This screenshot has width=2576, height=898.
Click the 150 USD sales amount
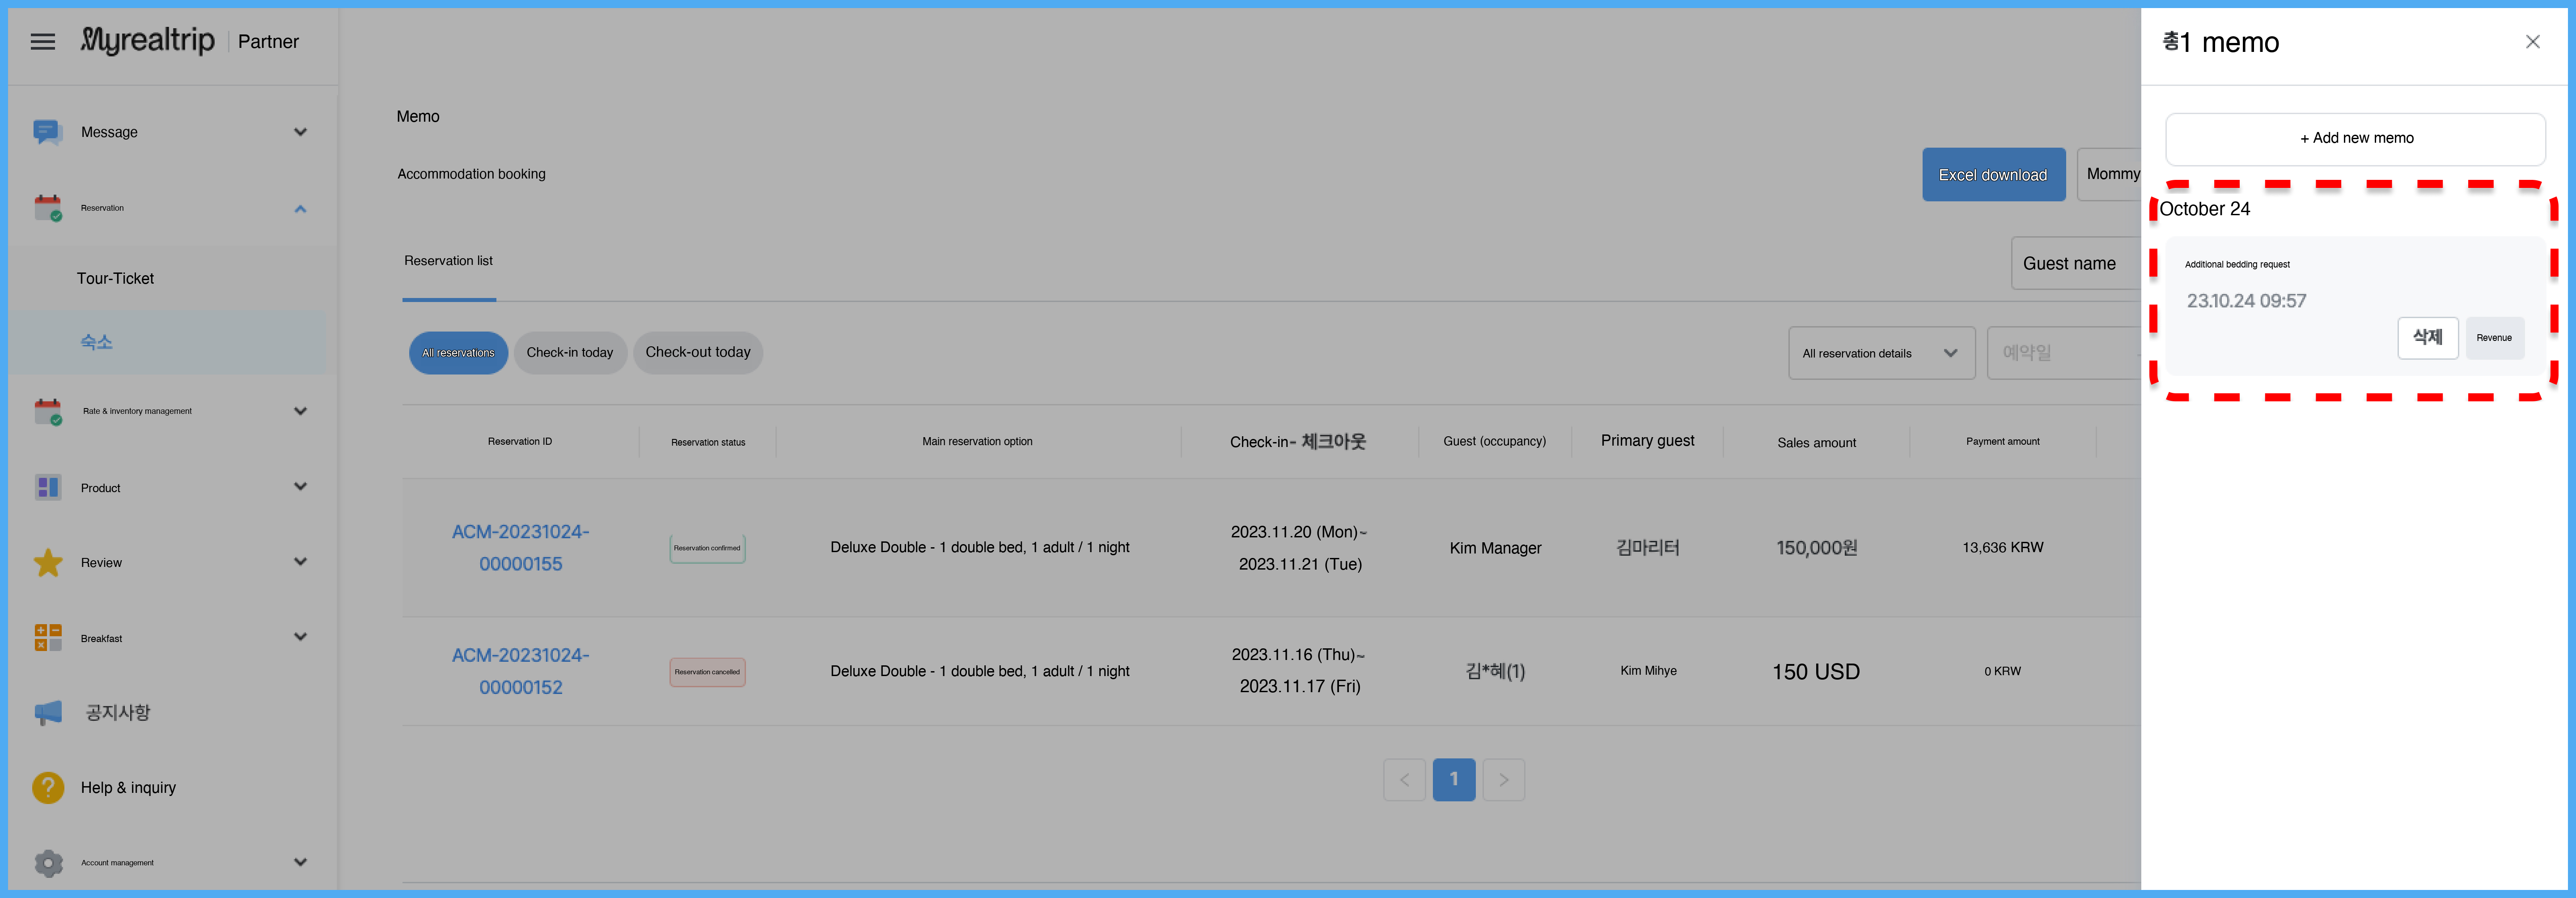1816,672
